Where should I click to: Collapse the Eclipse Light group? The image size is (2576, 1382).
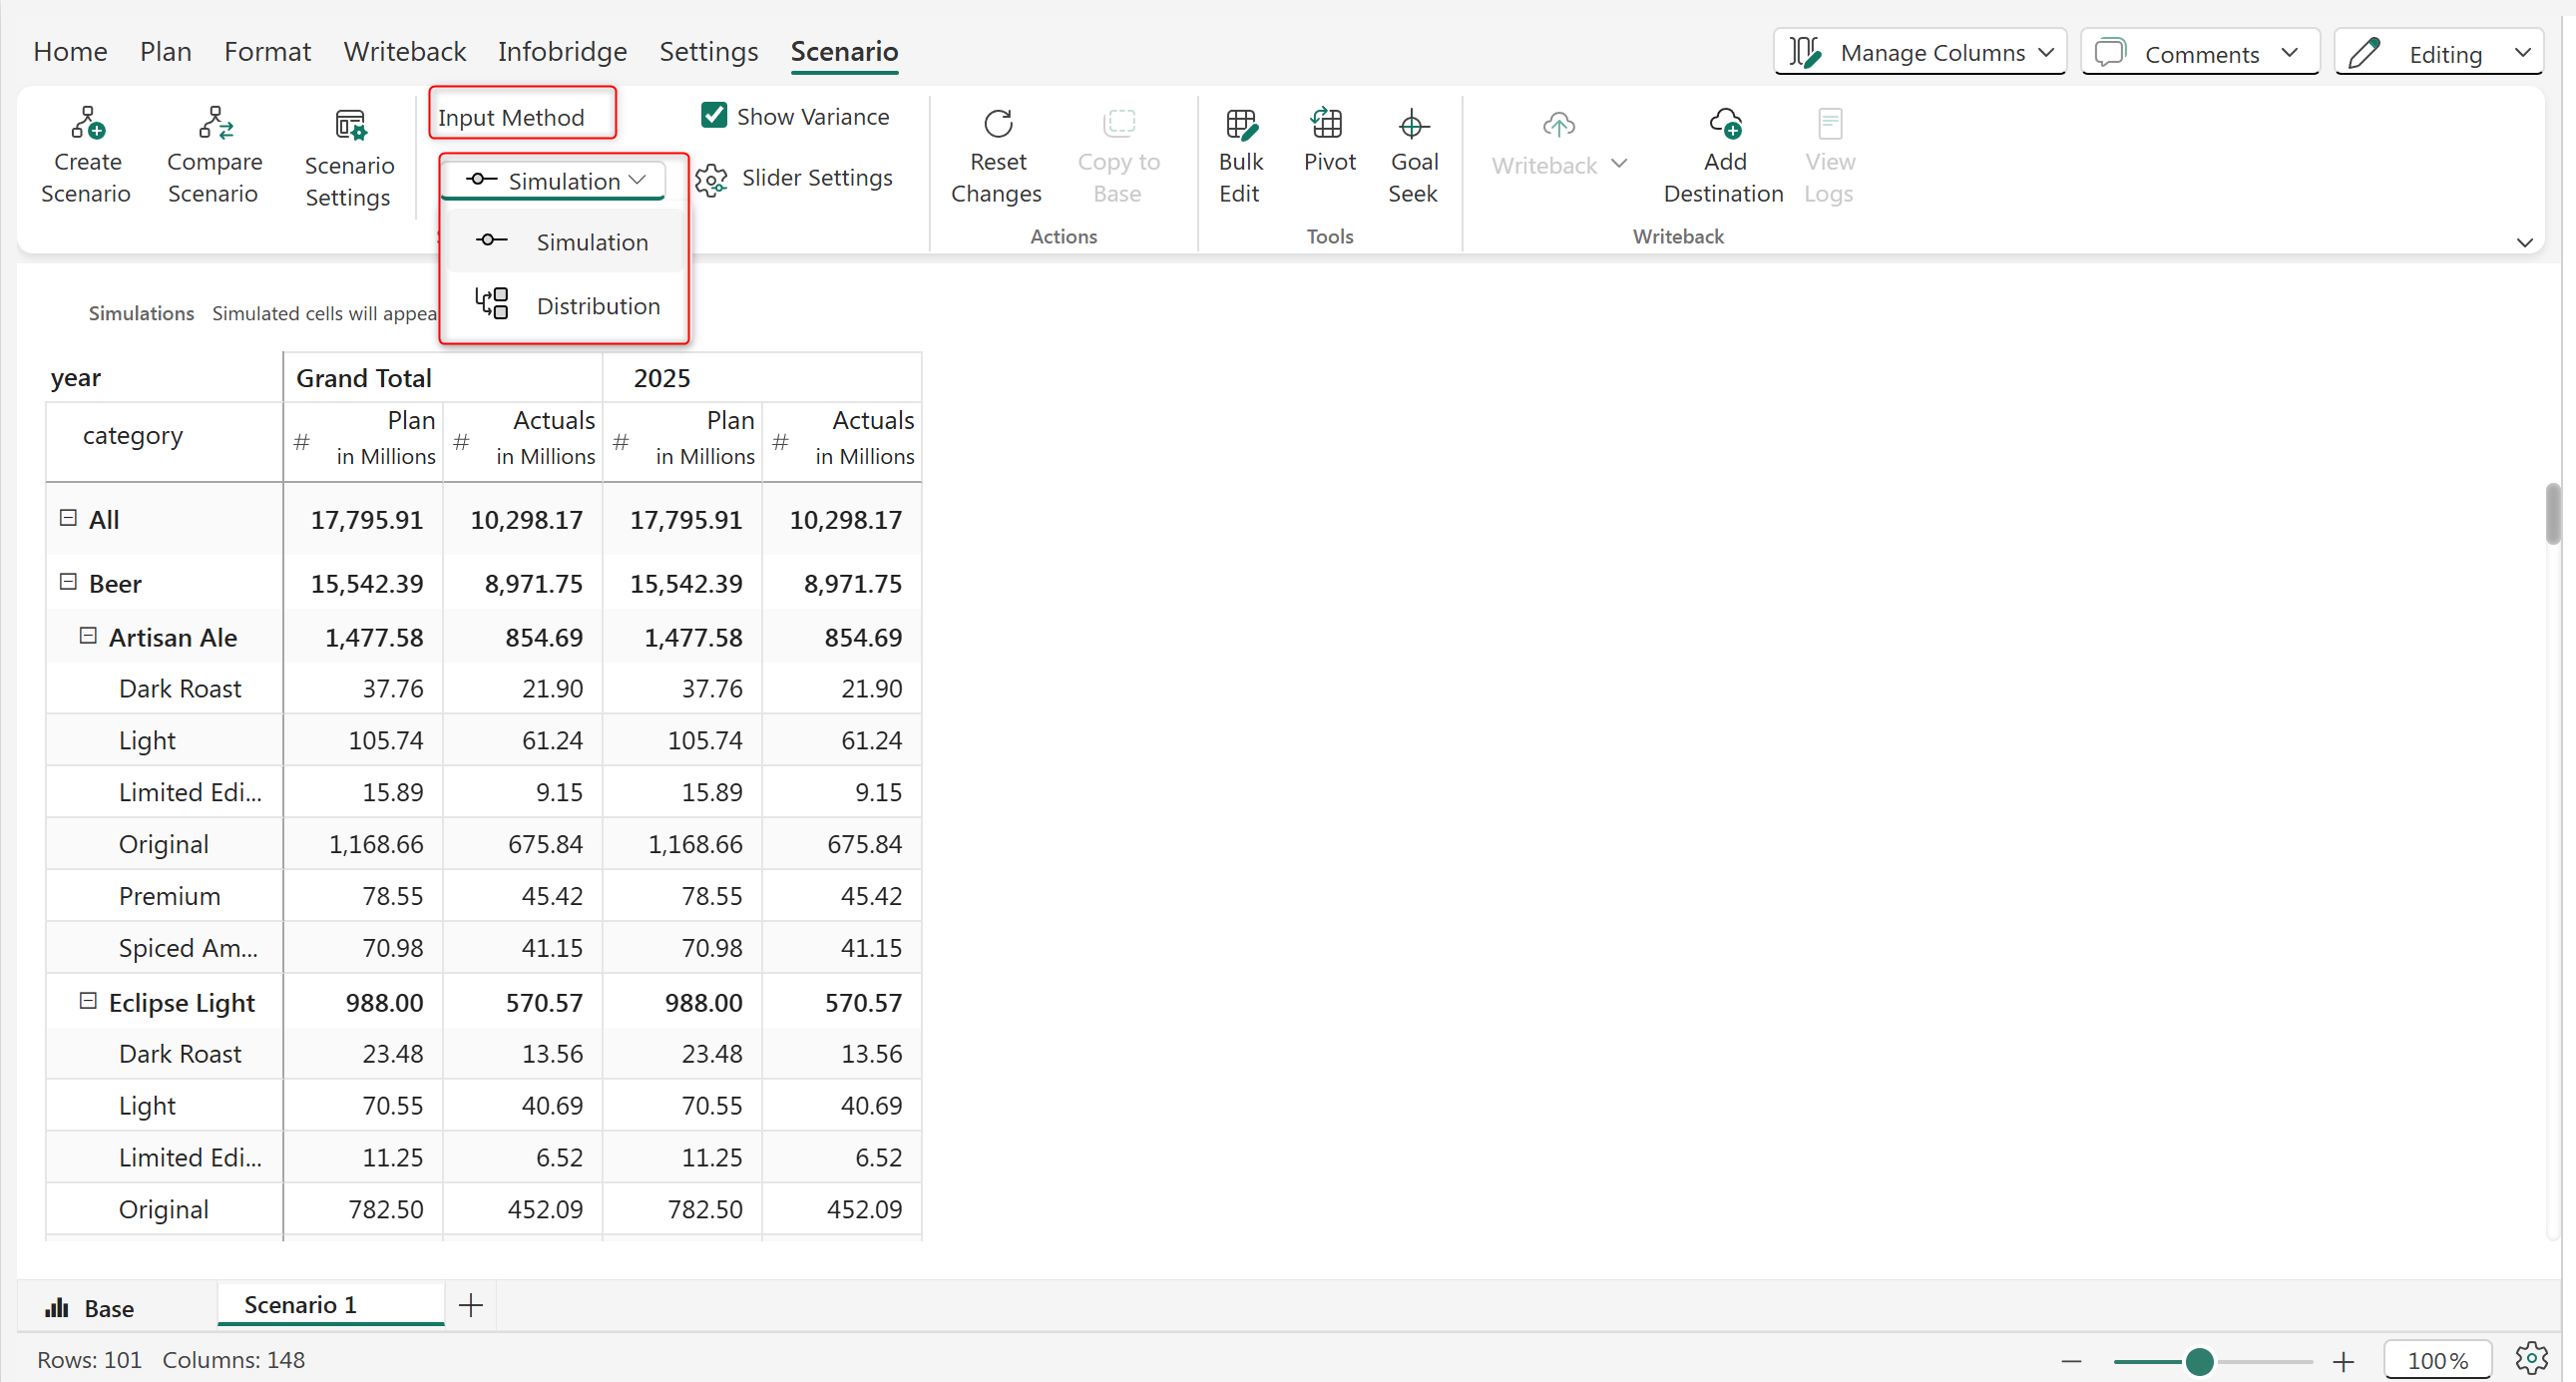(x=88, y=1001)
